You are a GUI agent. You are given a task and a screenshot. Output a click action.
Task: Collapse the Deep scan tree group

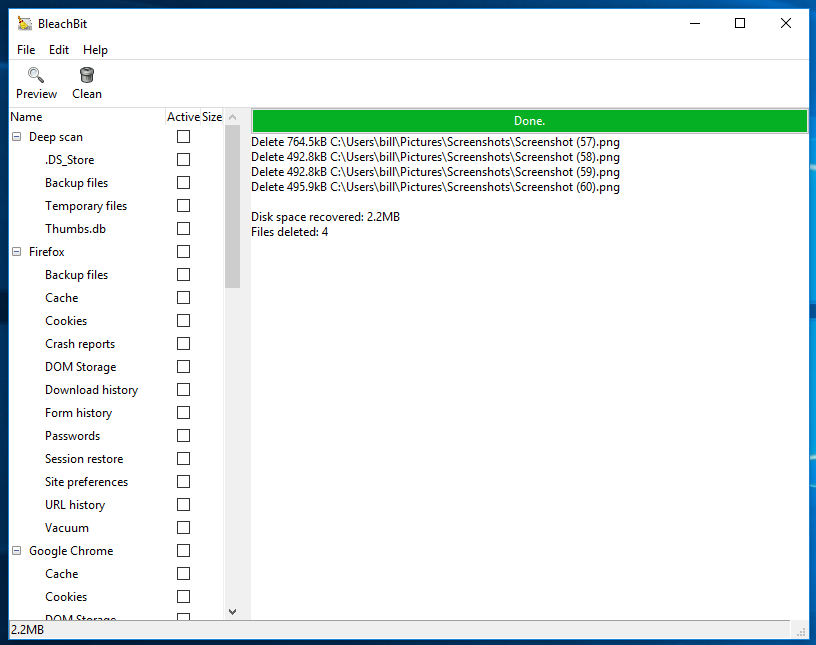click(x=17, y=137)
